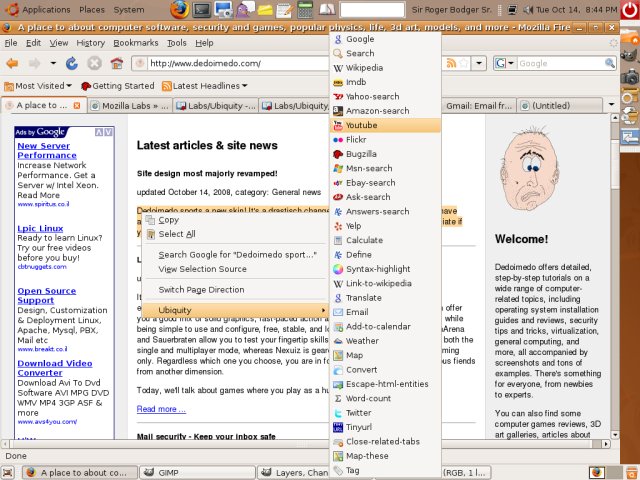Open the "New Server Performance" ad link

coord(46,150)
